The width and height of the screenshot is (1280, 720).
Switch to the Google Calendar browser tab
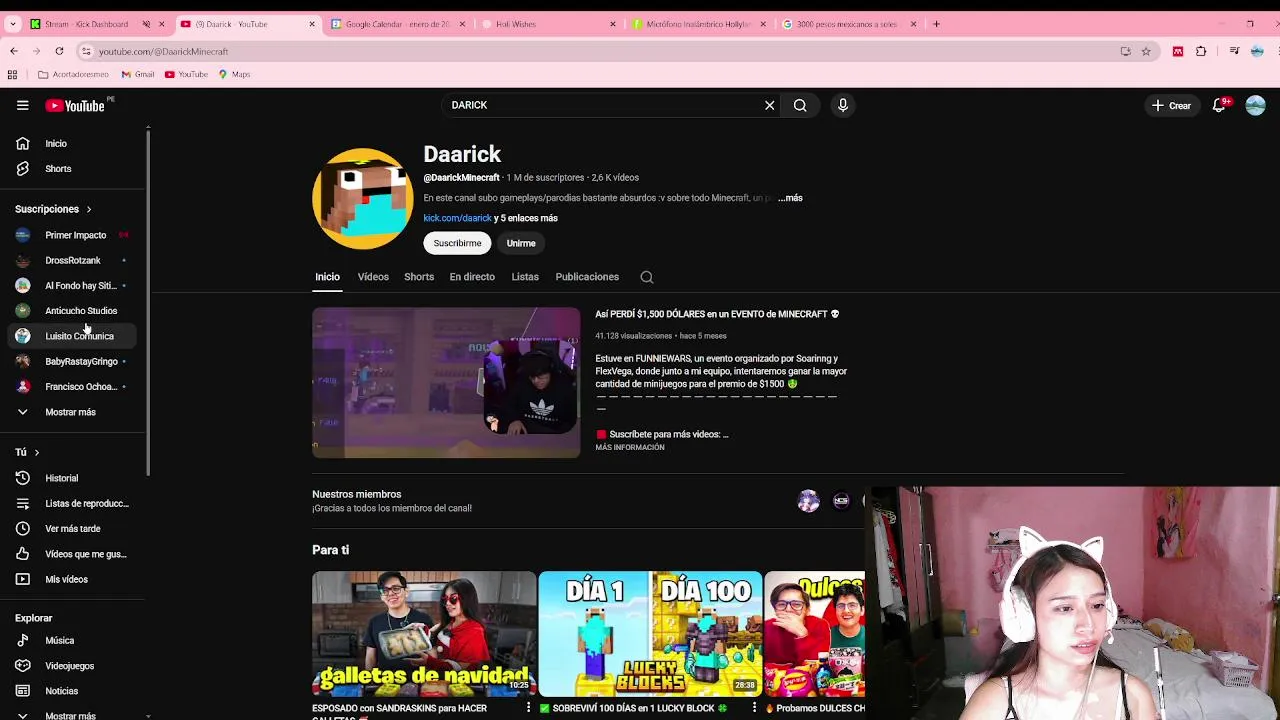coord(398,24)
